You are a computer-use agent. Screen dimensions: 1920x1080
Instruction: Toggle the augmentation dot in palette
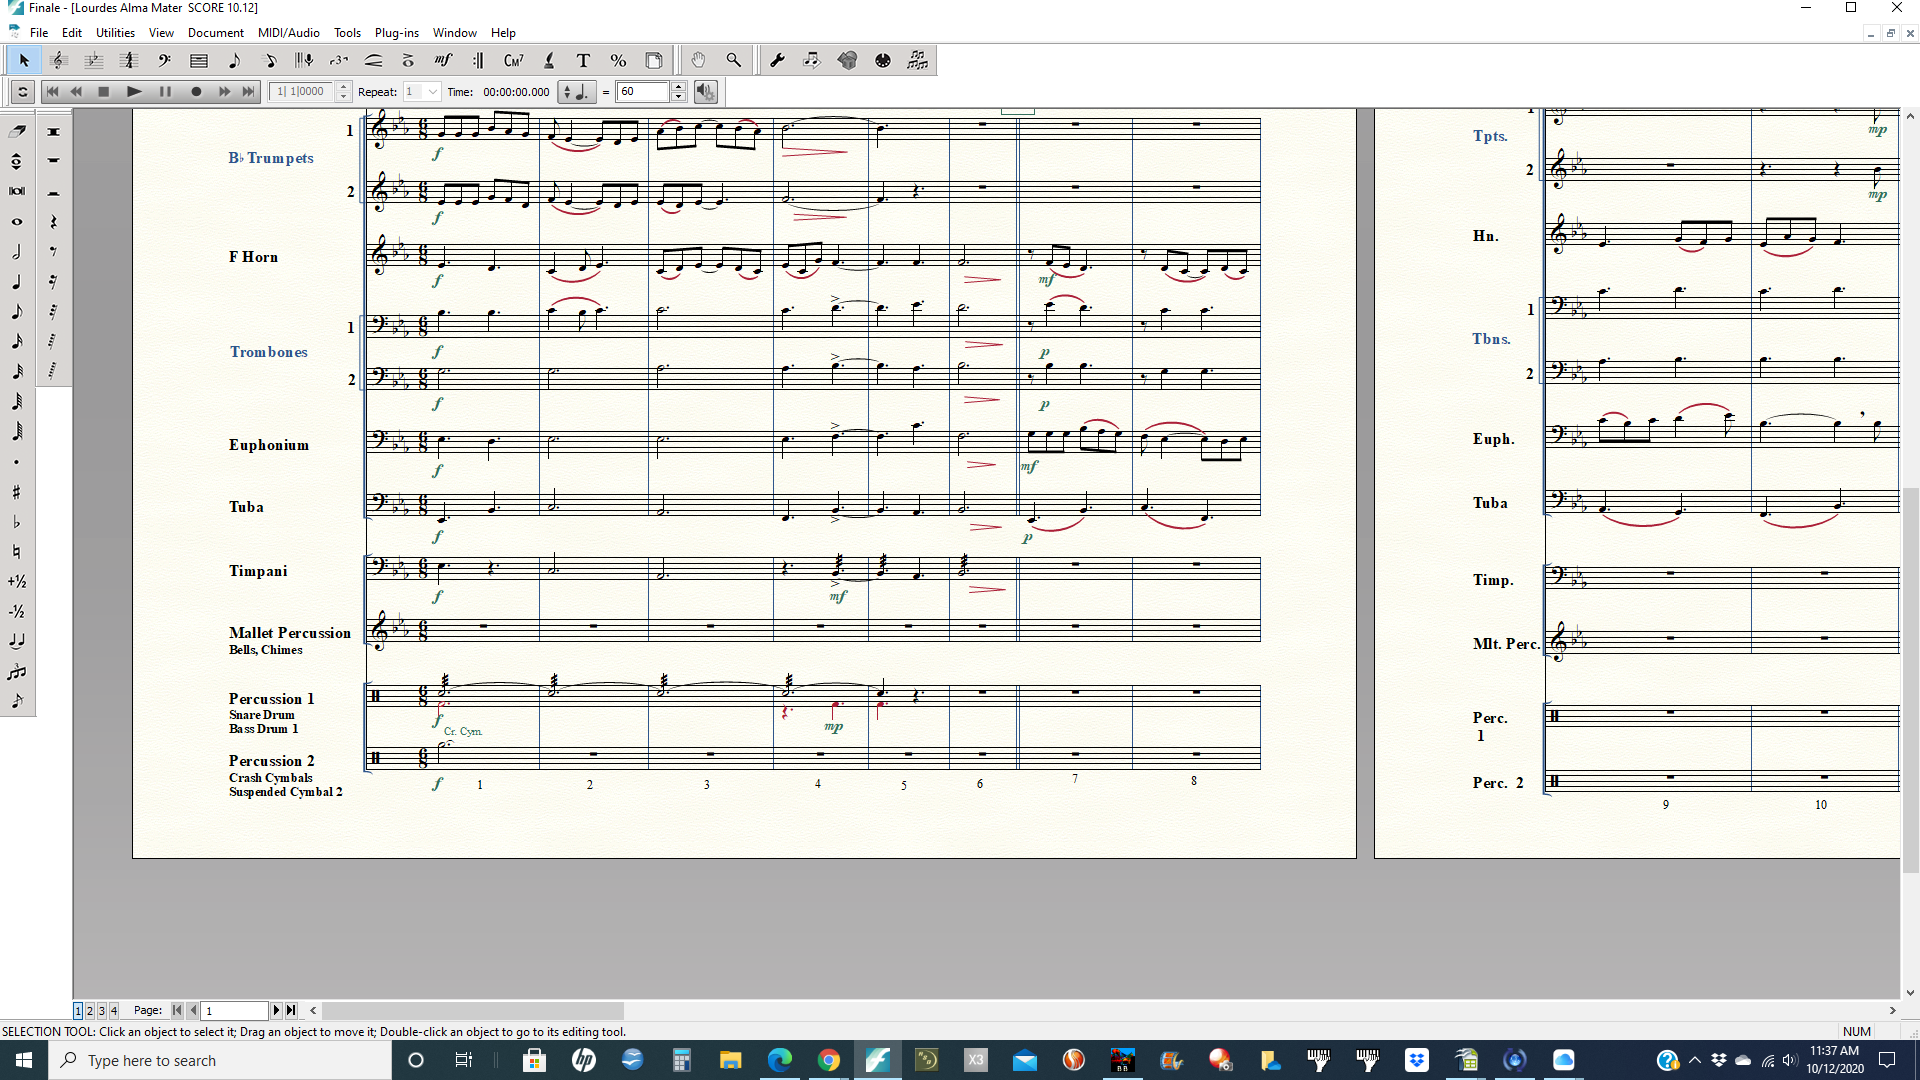click(17, 462)
